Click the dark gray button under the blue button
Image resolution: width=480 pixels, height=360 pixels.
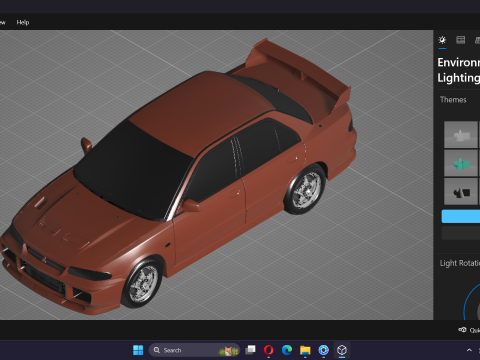[461, 233]
